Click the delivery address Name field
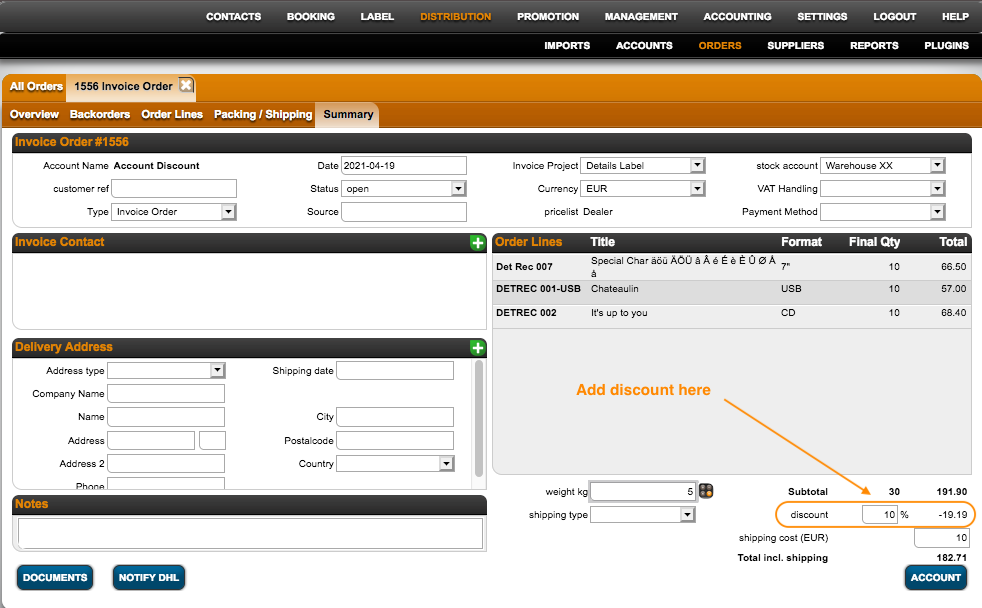This screenshot has width=982, height=608. point(166,416)
